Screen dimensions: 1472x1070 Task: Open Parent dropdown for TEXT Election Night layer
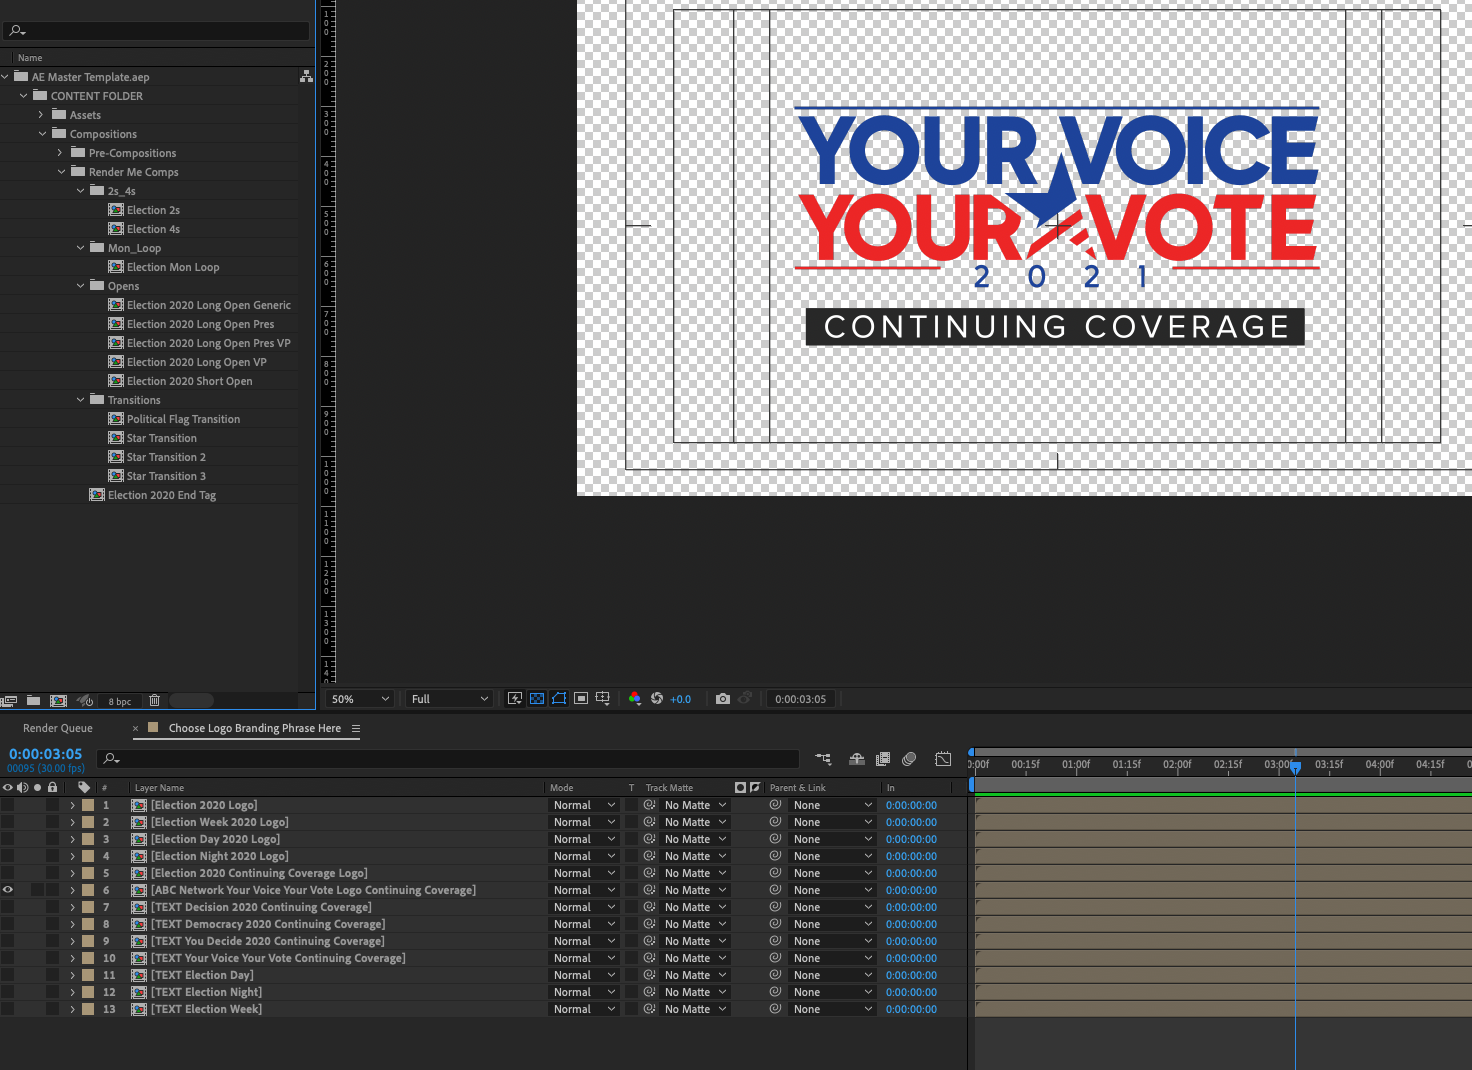coord(833,992)
